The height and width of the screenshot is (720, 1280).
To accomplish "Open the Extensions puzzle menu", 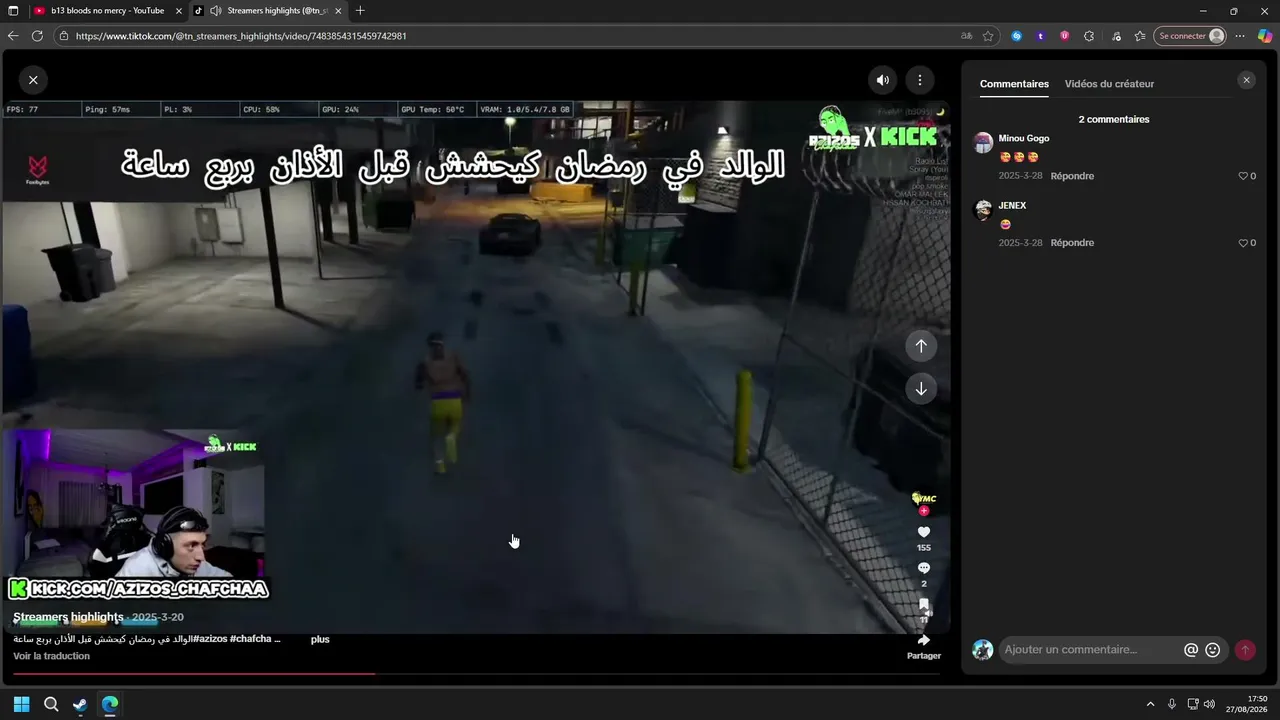I will pyautogui.click(x=1089, y=36).
